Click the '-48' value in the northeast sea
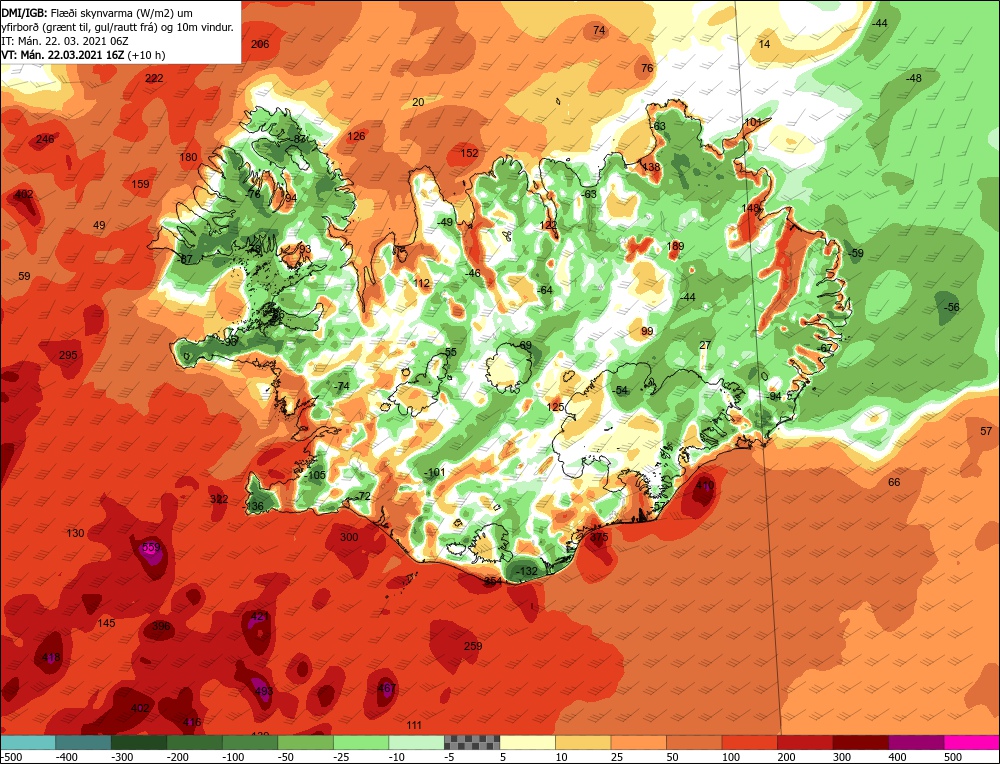 [x=913, y=78]
